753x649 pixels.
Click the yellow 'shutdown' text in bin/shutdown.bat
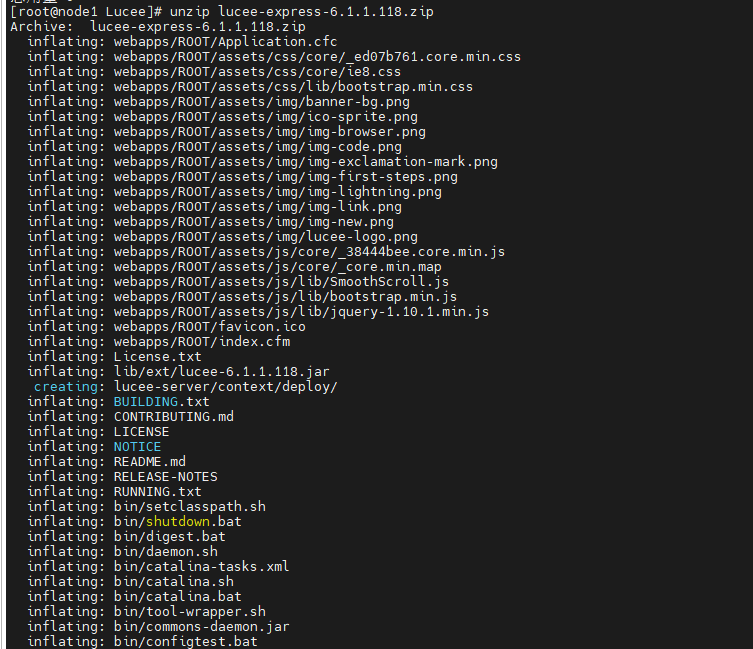[177, 521]
